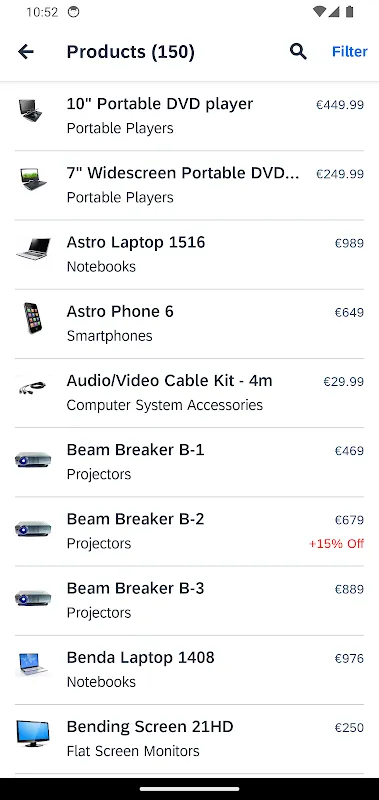
Task: Open the search magnifier icon
Action: (298, 52)
